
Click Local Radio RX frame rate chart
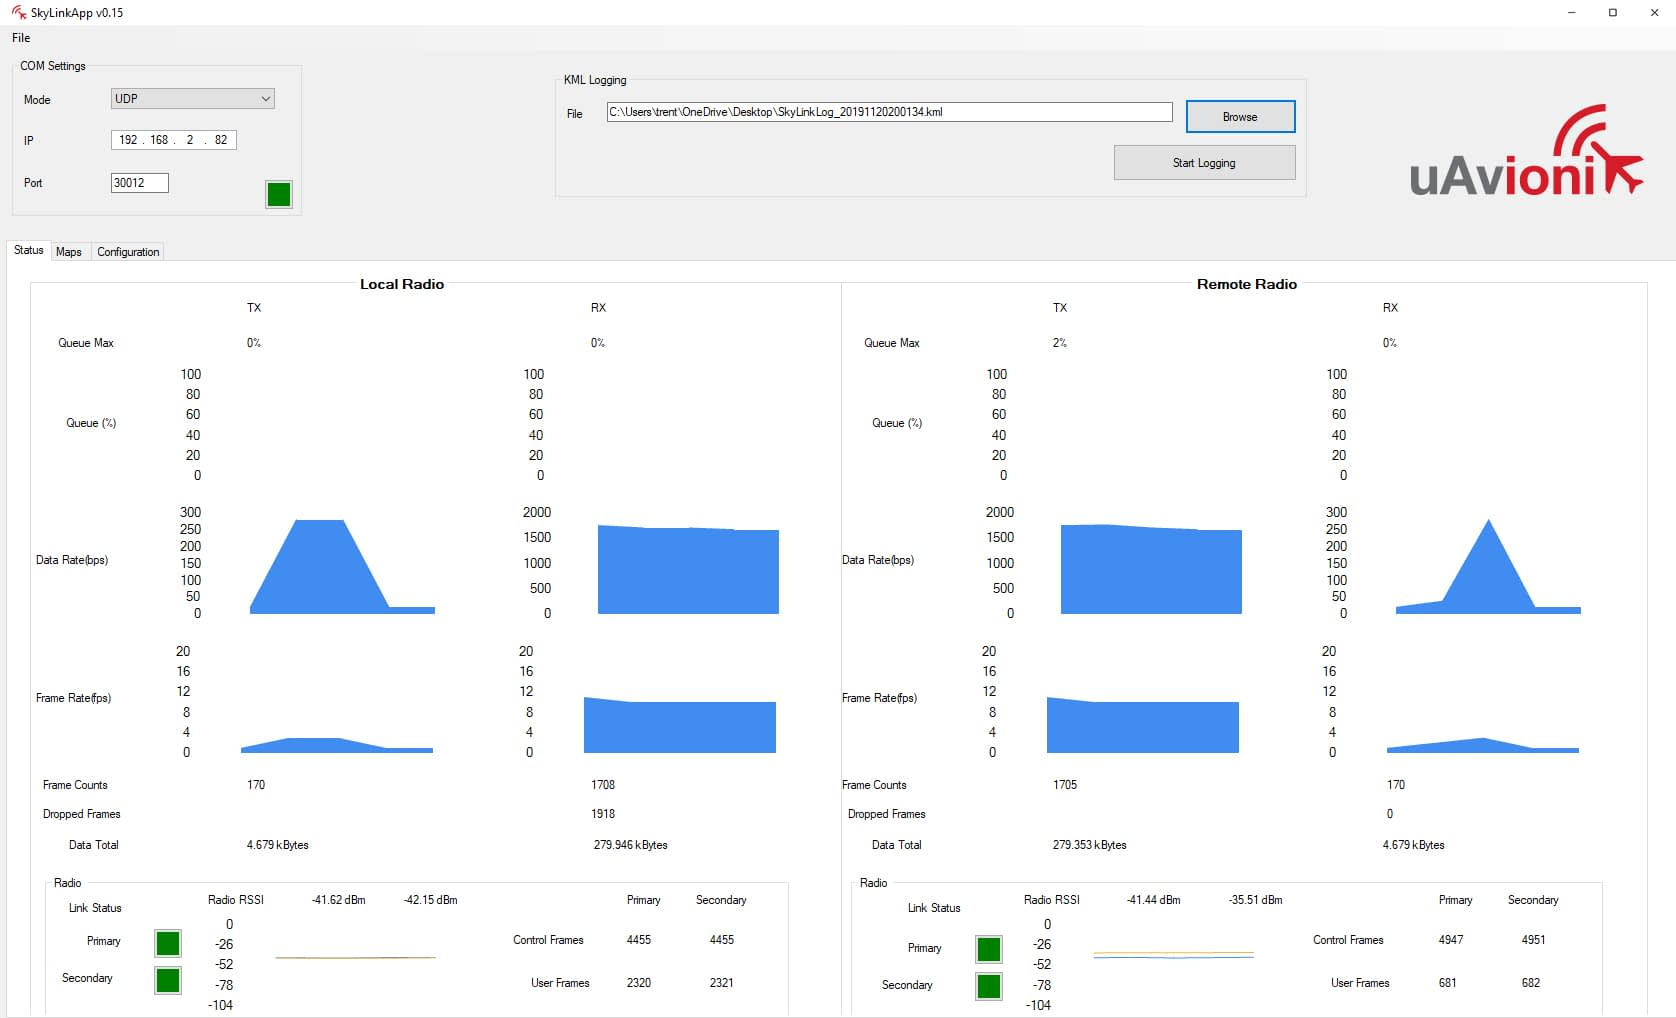(x=680, y=725)
